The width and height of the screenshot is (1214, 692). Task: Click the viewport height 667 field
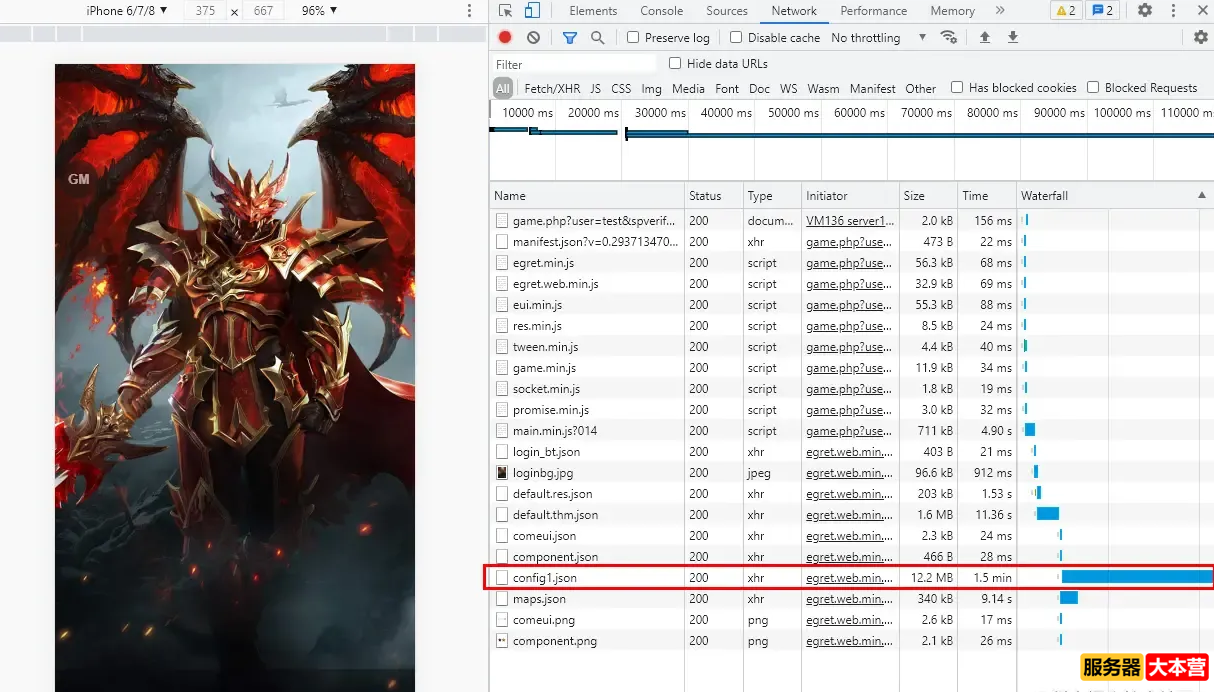(x=264, y=11)
